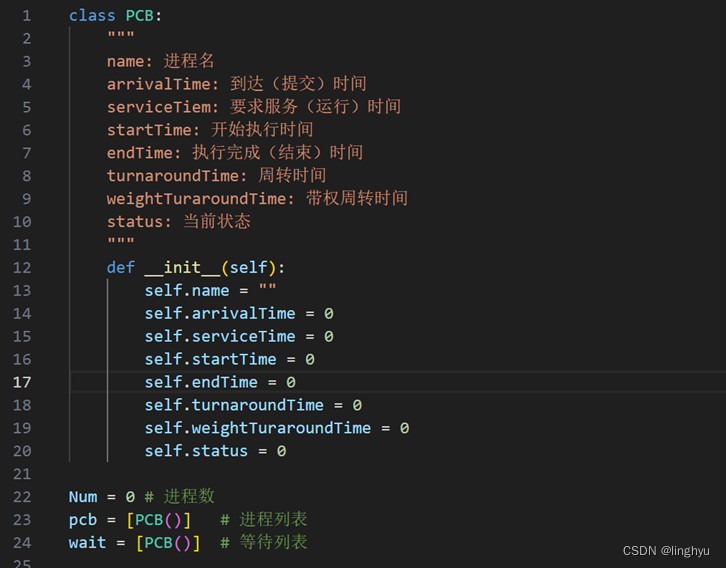Click the 'def' keyword on line 12

121,268
